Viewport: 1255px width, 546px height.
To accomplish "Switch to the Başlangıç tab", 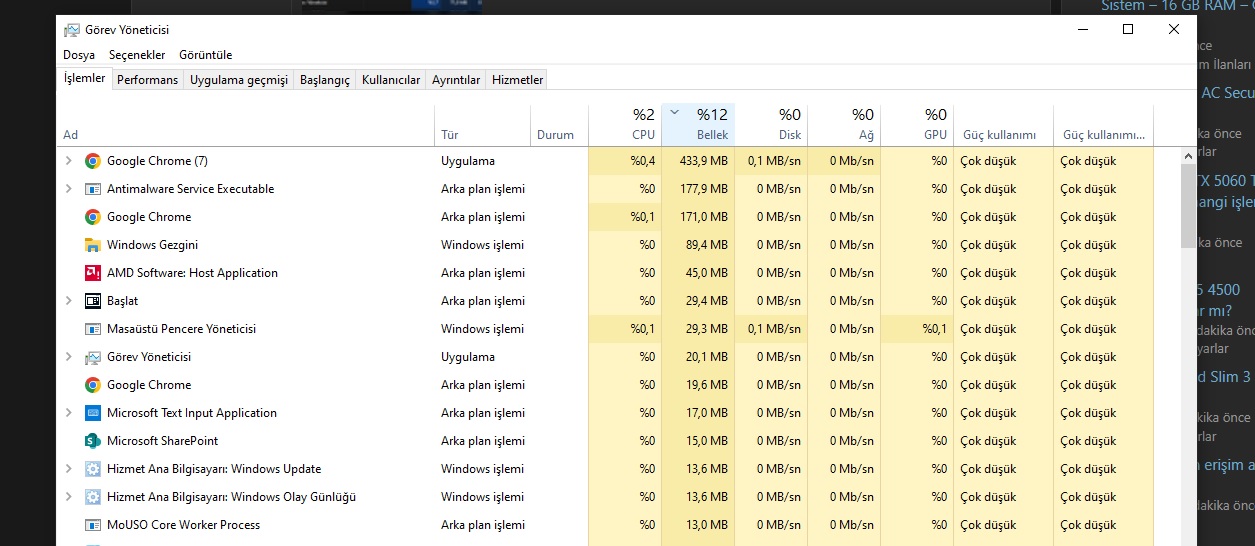I will point(325,80).
